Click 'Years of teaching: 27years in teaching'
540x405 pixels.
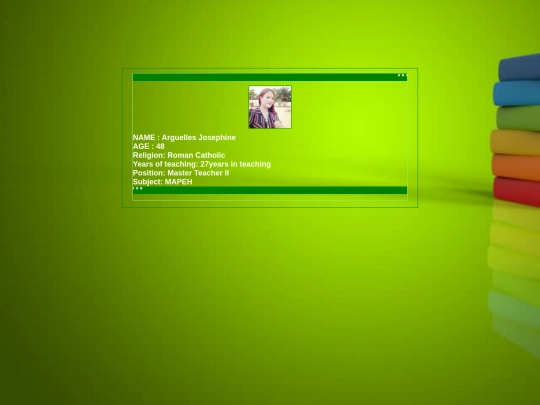pos(202,164)
